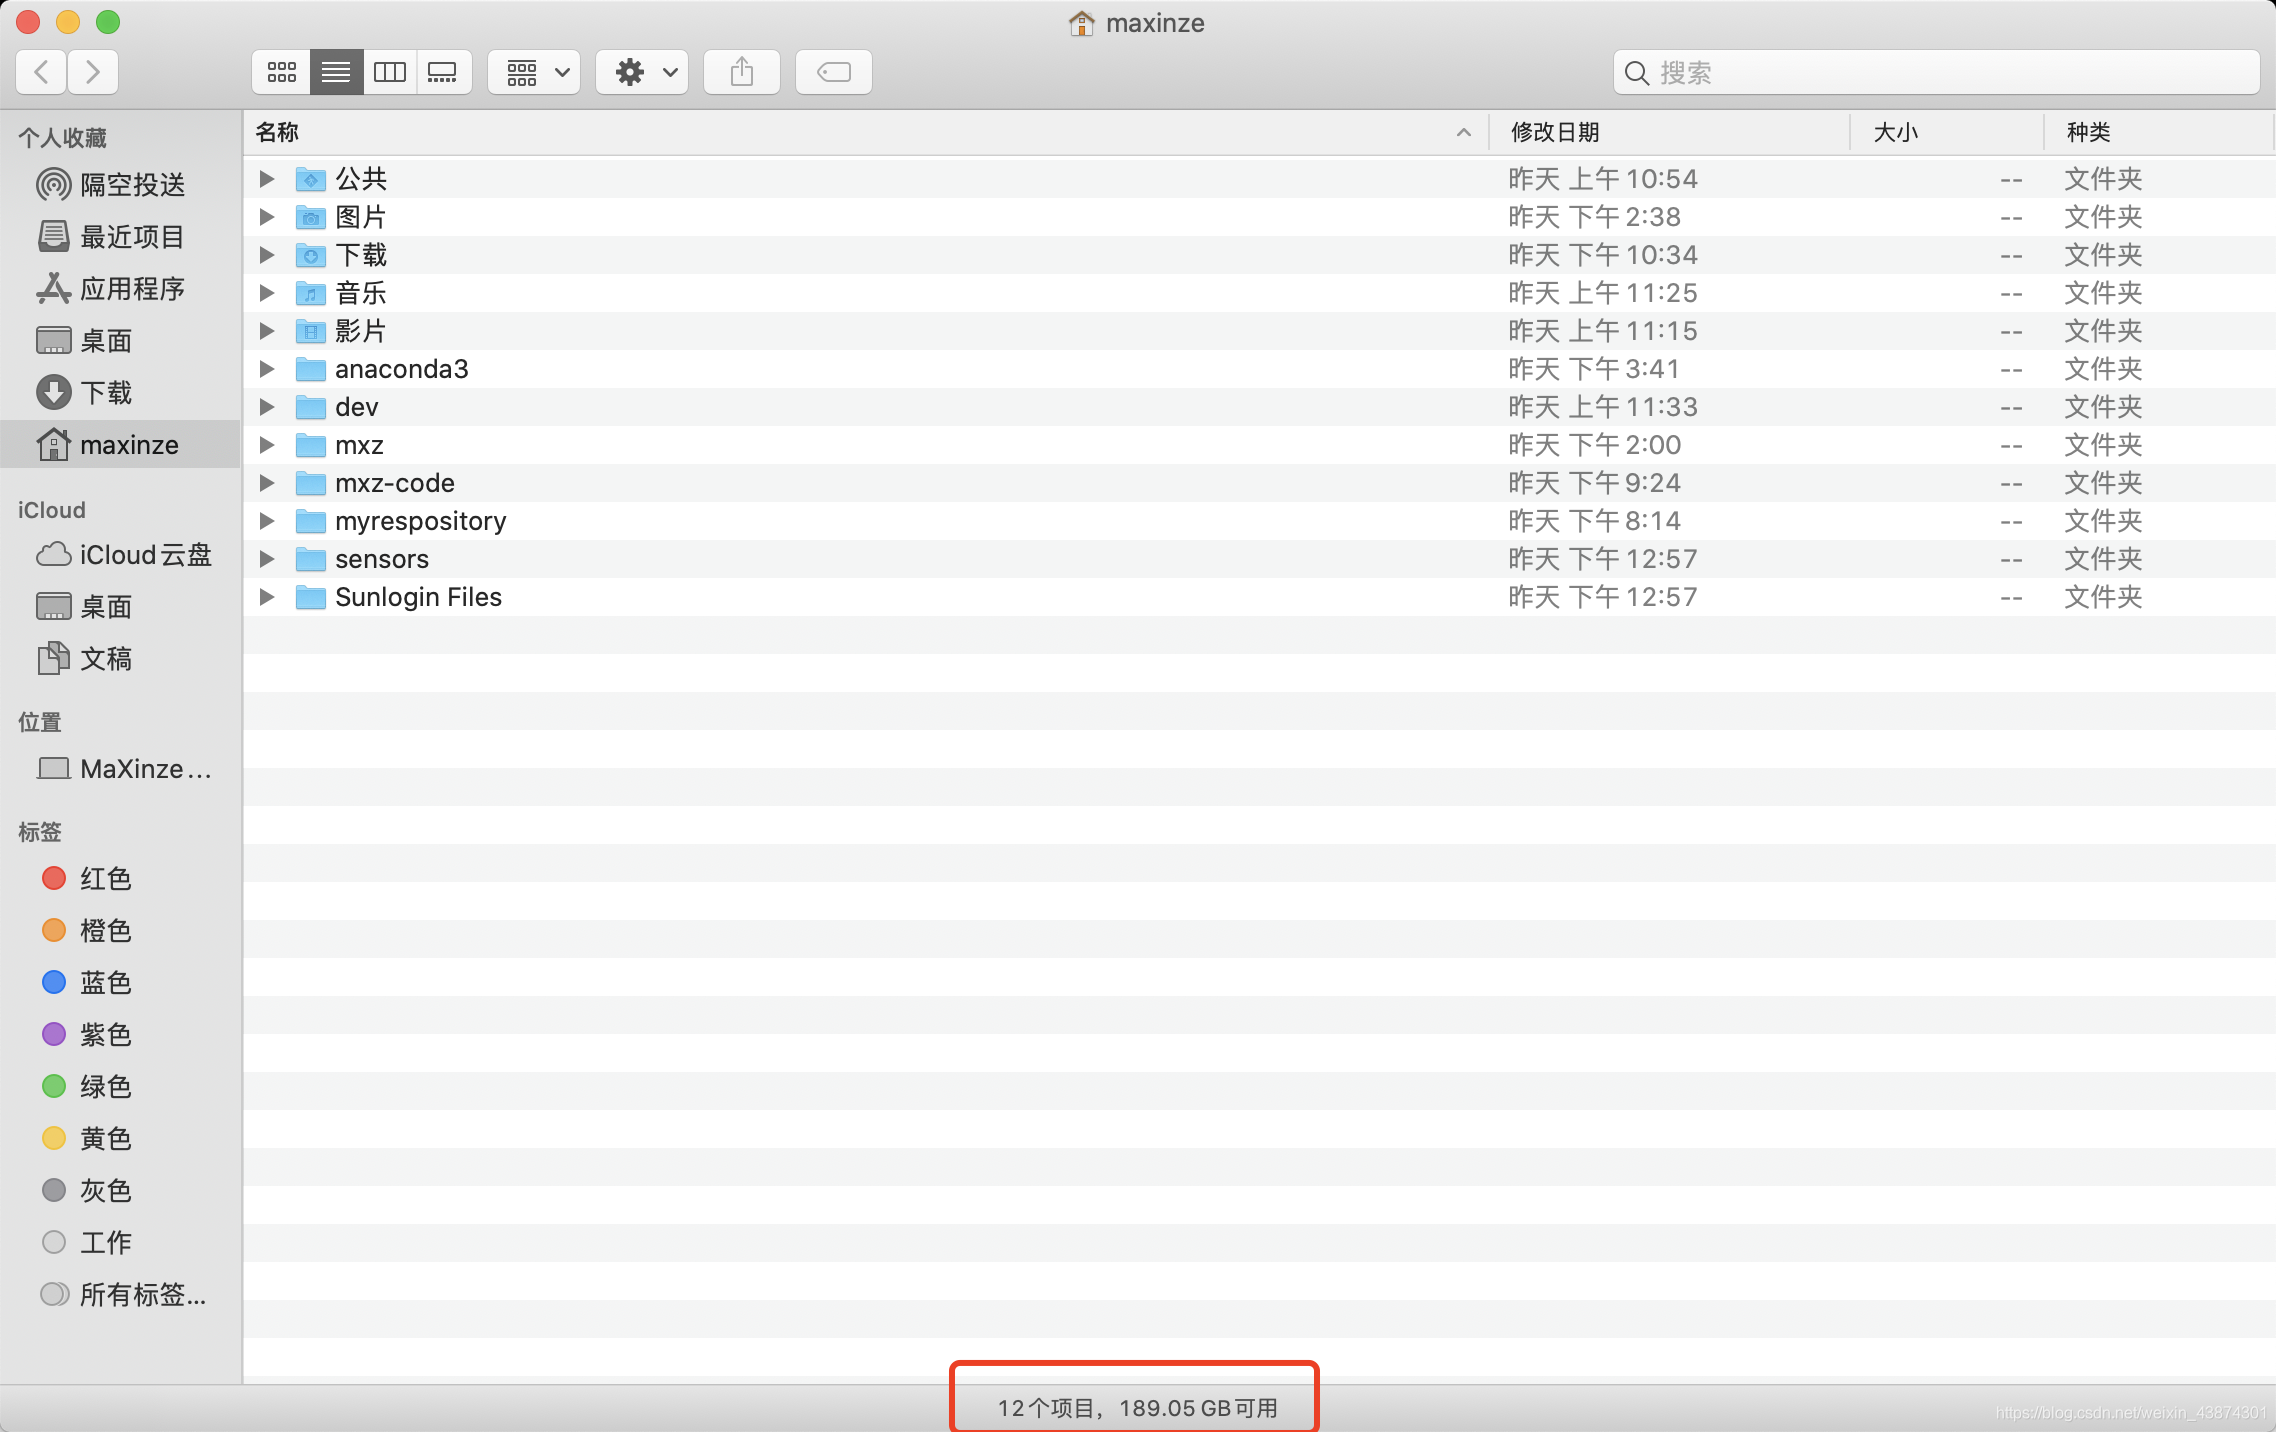
Task: Open 应用程序 in the sidebar
Action: point(120,289)
